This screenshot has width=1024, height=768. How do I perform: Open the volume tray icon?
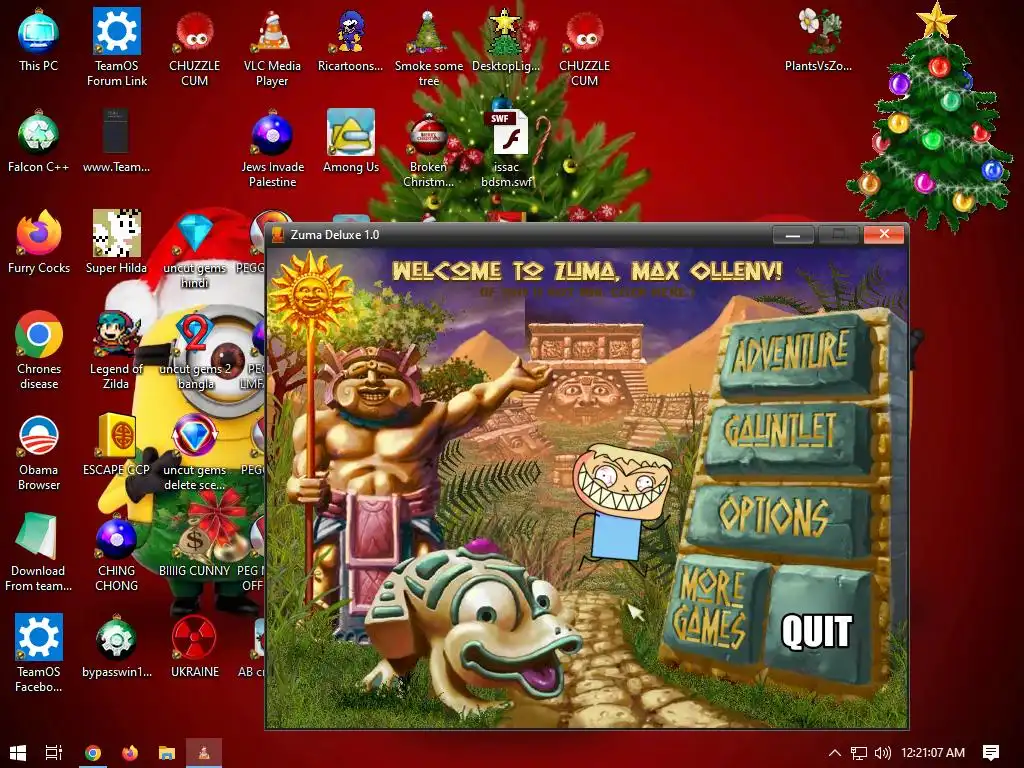(883, 752)
